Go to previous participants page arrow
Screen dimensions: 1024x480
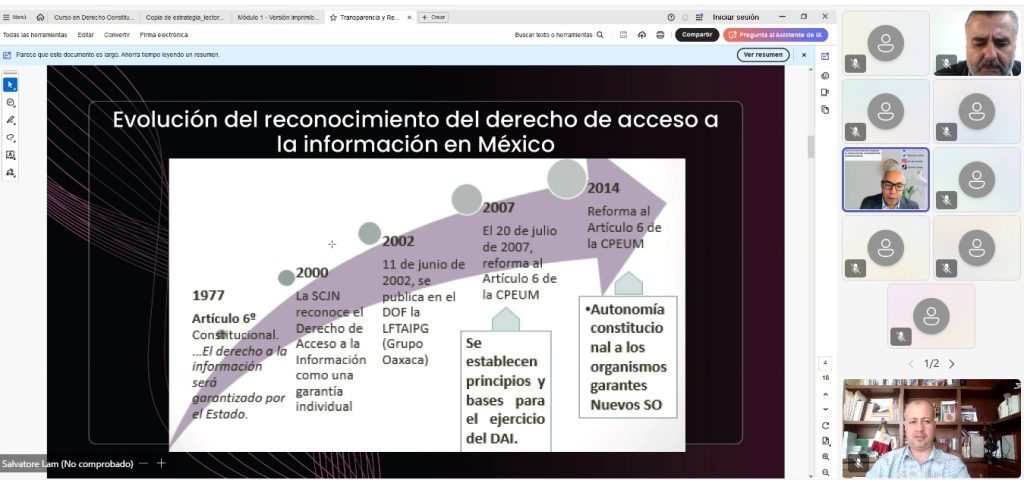(x=911, y=364)
